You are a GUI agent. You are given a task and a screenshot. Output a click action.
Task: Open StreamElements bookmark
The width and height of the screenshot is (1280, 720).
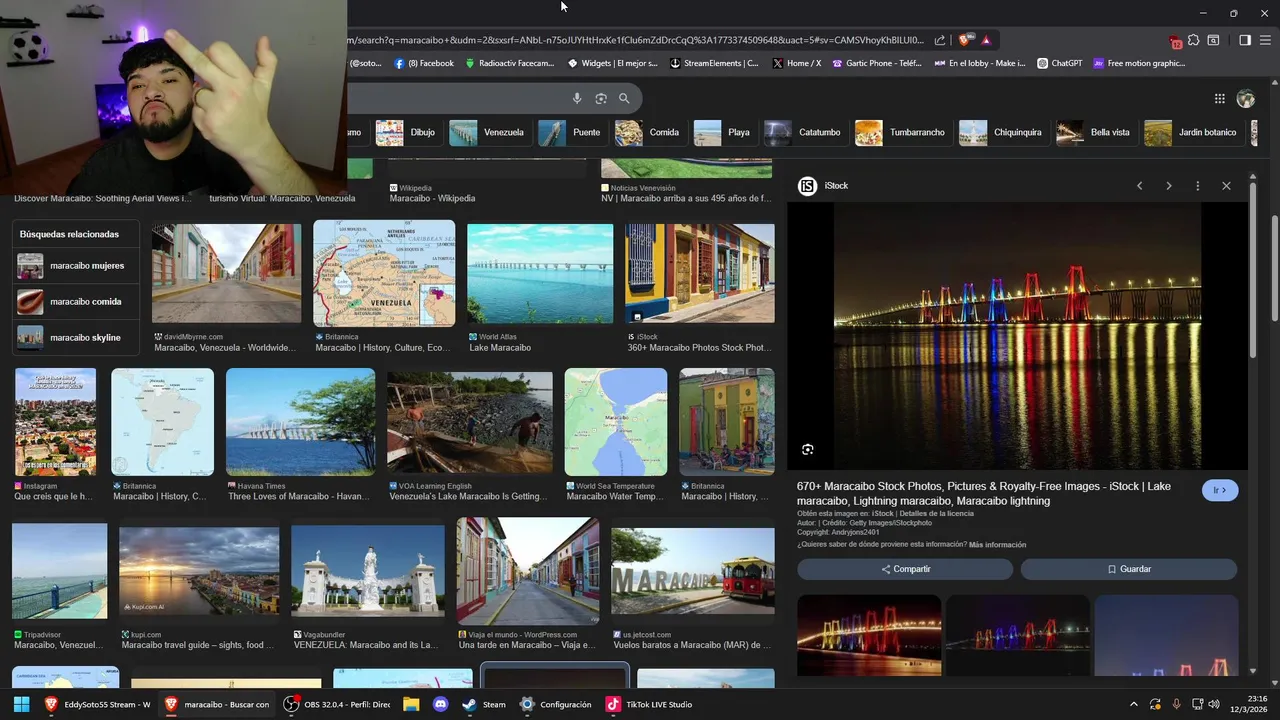coord(714,63)
